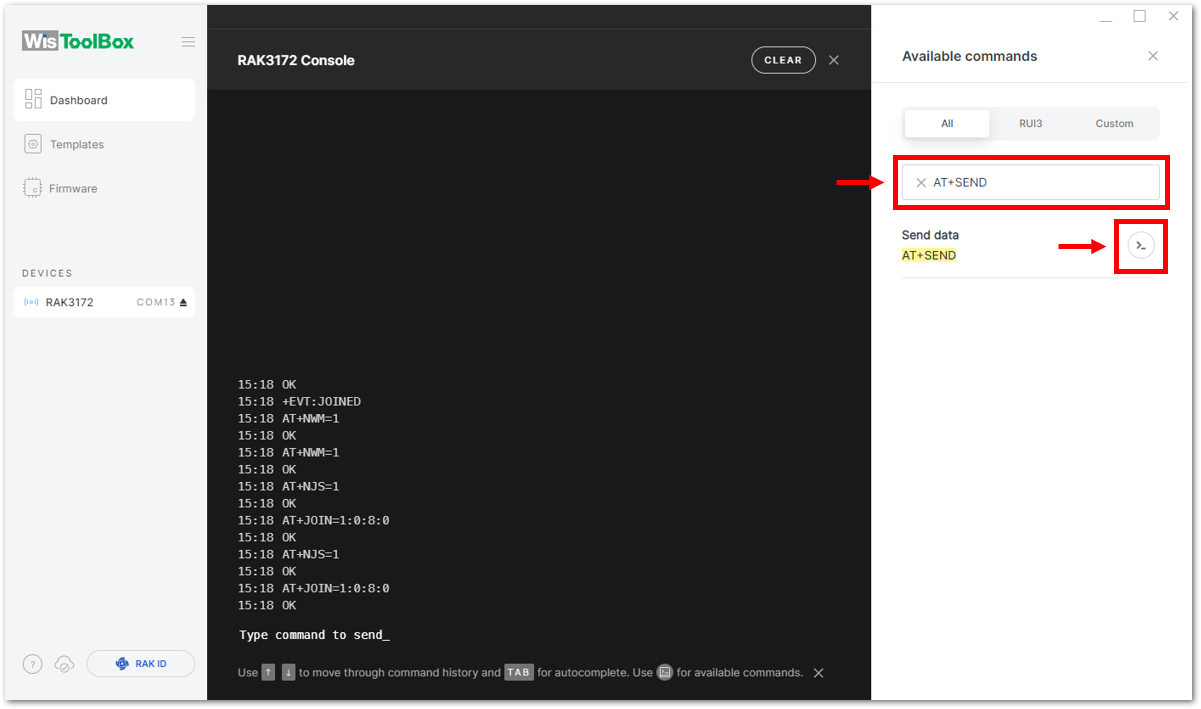
Task: Maximize the WisToolBox window
Action: click(1139, 16)
